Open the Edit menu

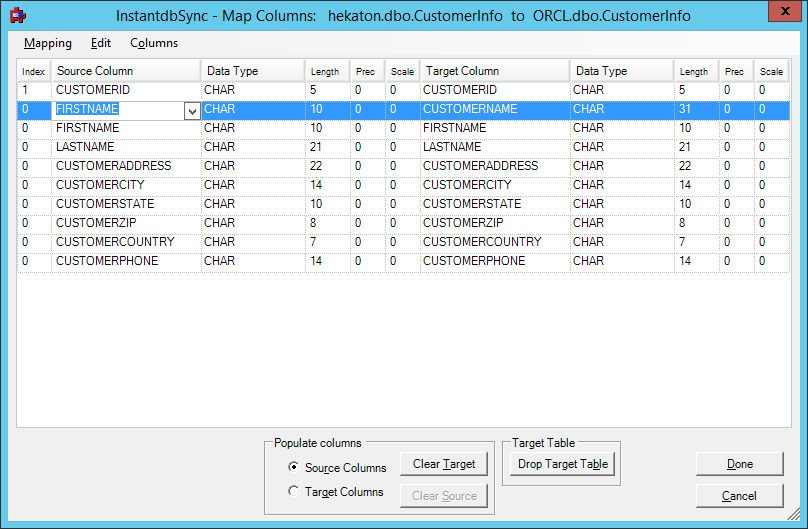[x=100, y=43]
